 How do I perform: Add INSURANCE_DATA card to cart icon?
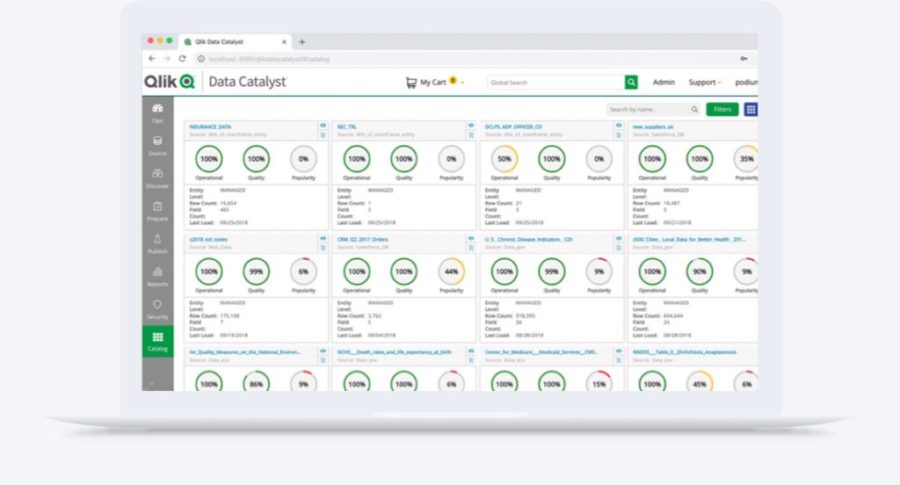[323, 135]
